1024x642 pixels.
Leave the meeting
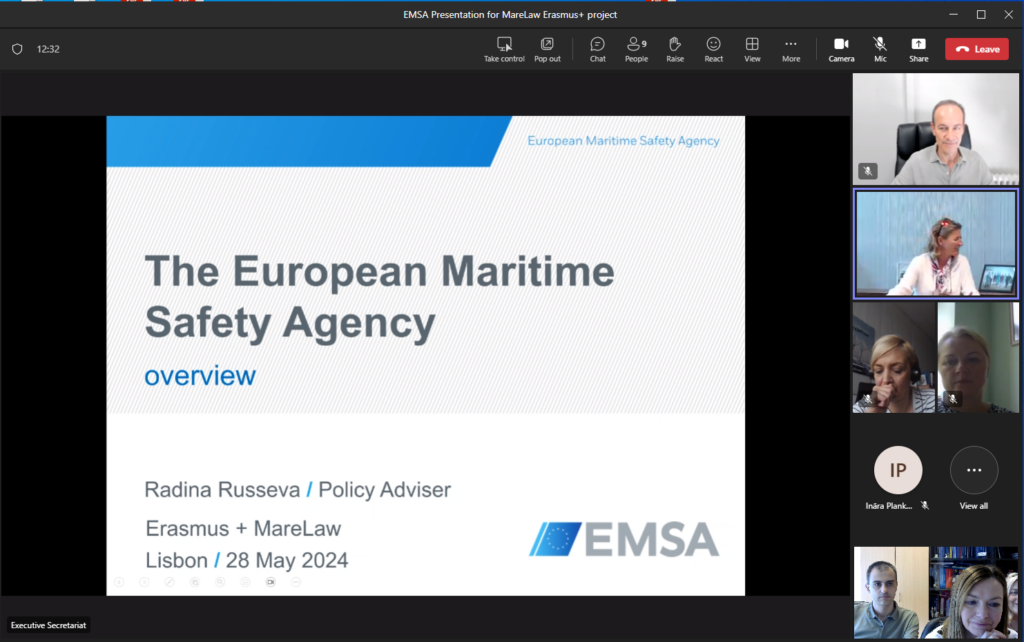(977, 49)
